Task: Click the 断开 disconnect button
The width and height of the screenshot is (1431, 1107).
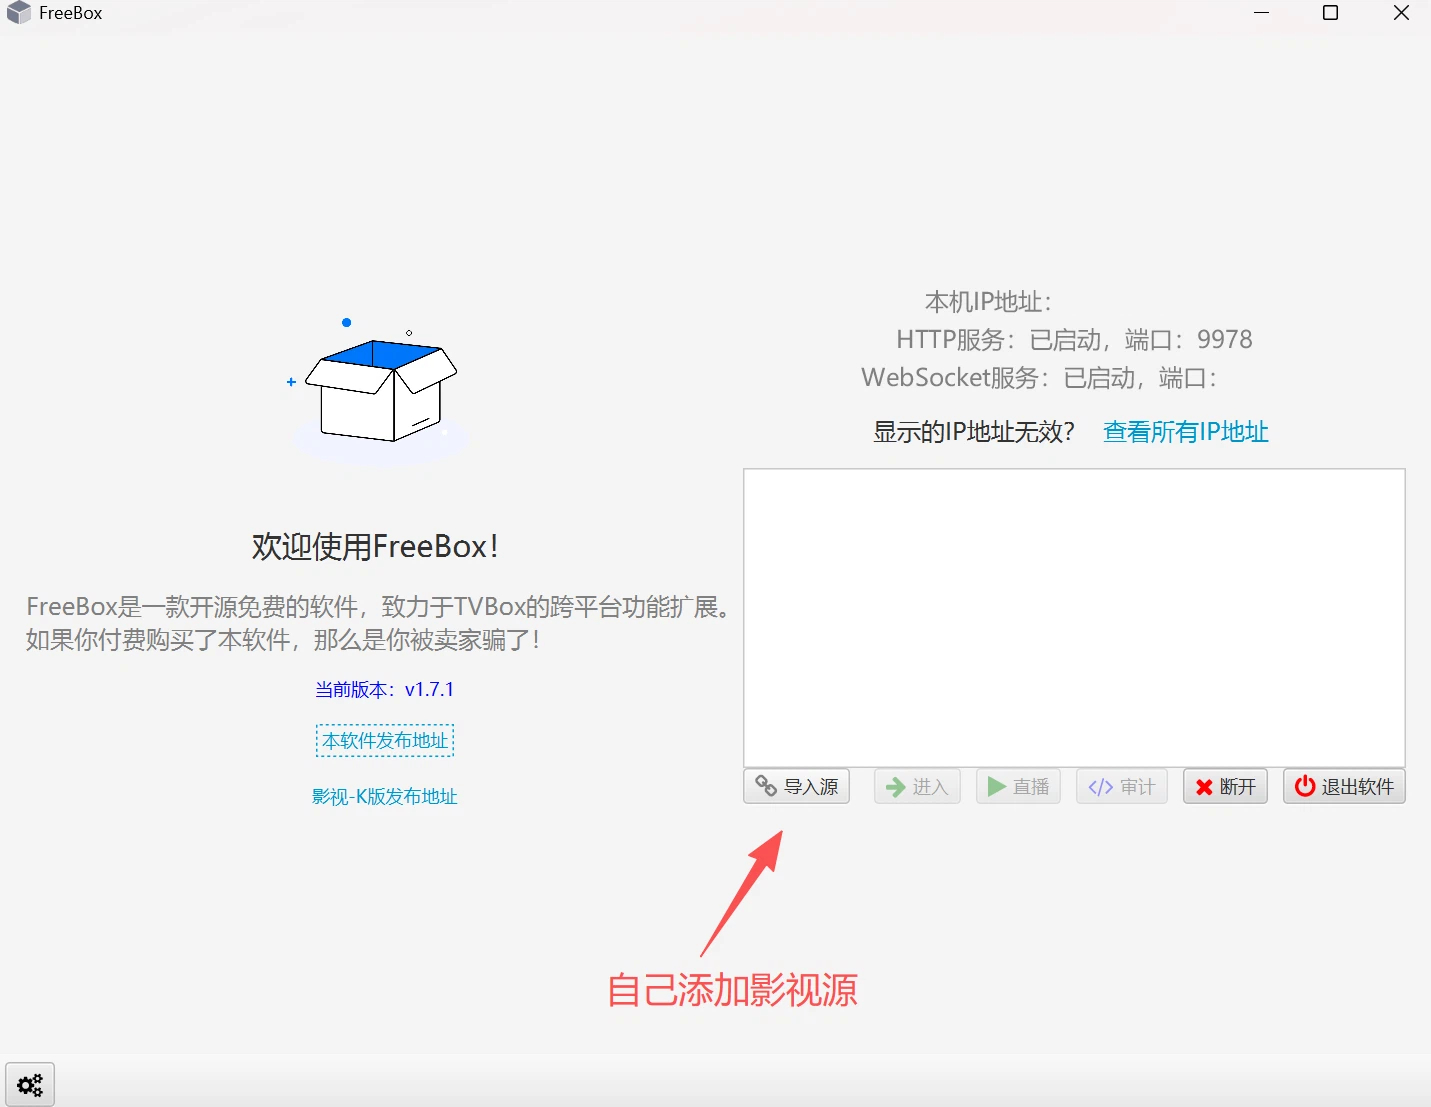Action: tap(1226, 787)
